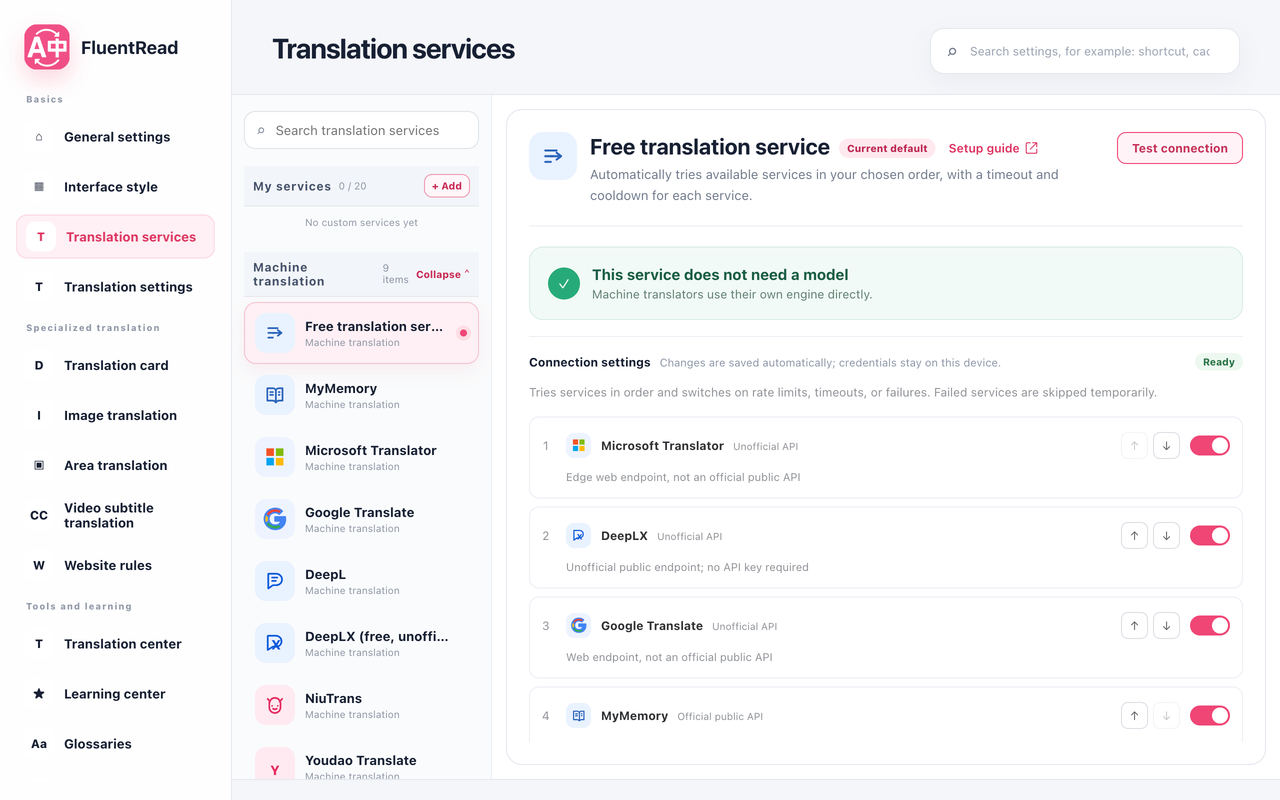Move Microsoft Translator down in order
The height and width of the screenshot is (800, 1280).
point(1166,446)
